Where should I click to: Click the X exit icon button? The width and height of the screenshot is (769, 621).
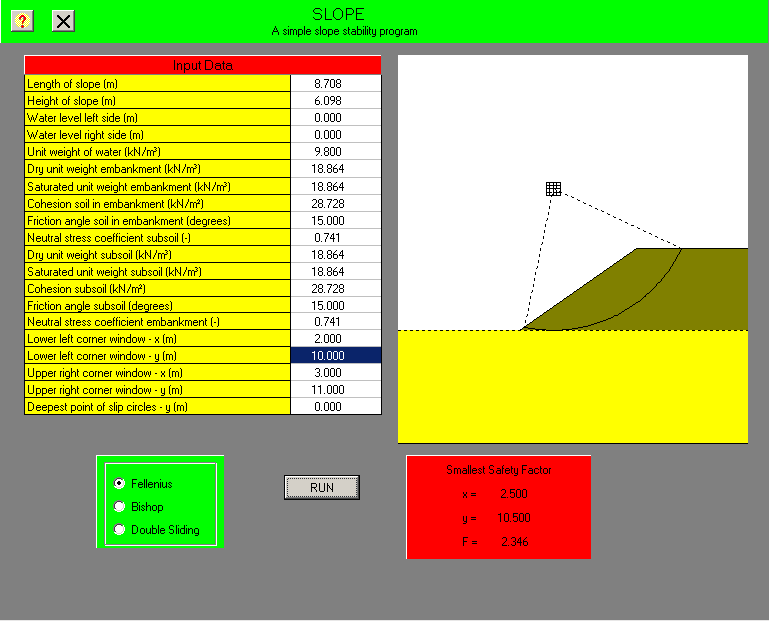point(62,20)
